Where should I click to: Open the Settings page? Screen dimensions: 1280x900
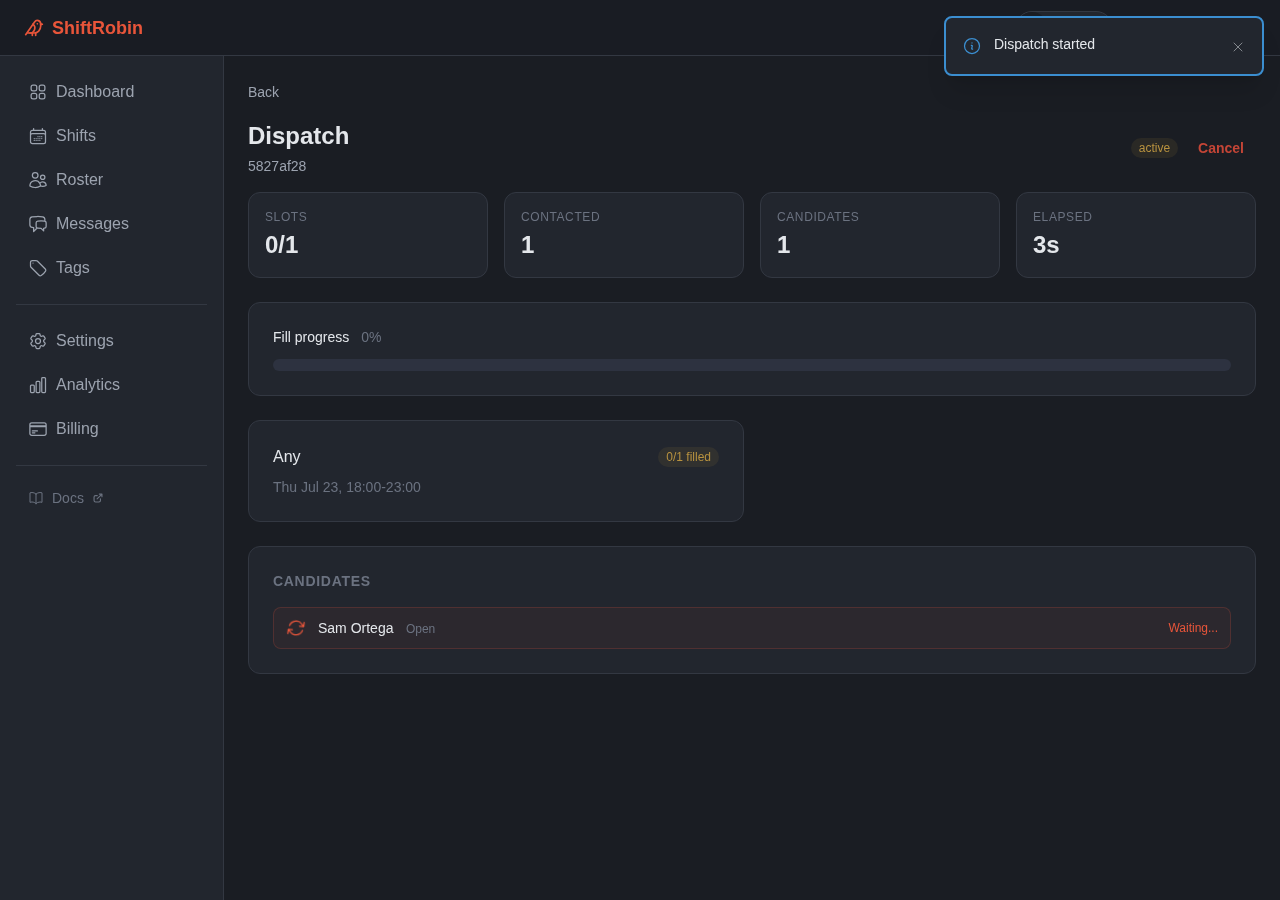tap(112, 341)
